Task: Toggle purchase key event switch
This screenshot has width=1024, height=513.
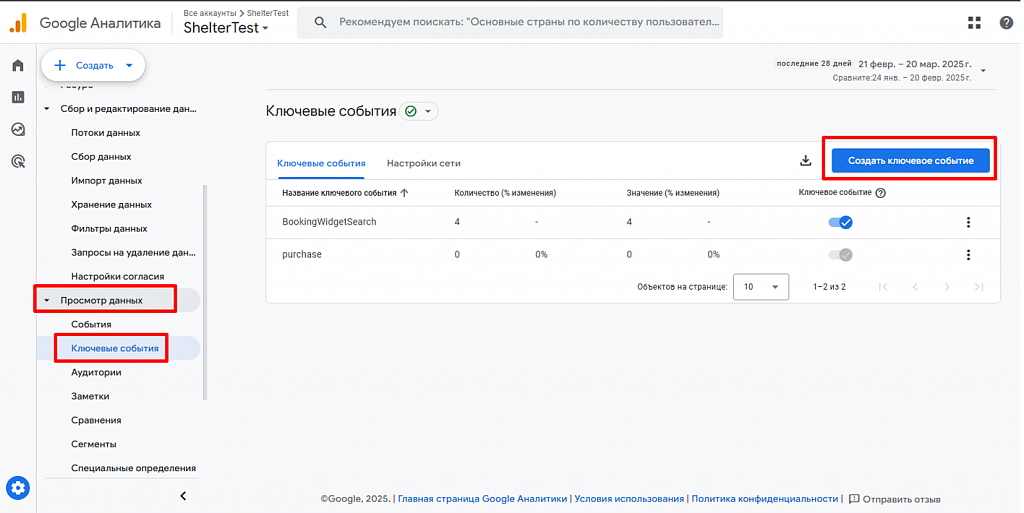Action: 840,255
